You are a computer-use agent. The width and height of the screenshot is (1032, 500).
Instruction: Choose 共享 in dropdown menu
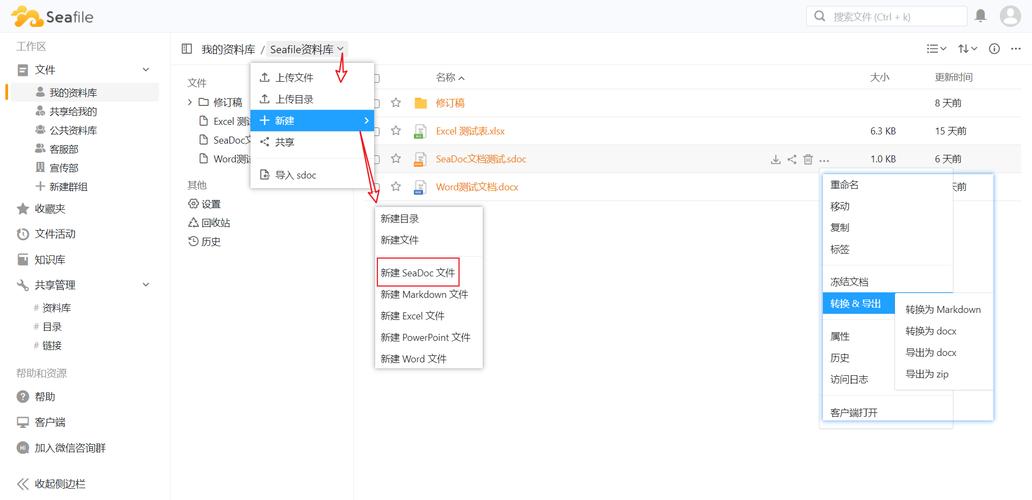[312, 142]
